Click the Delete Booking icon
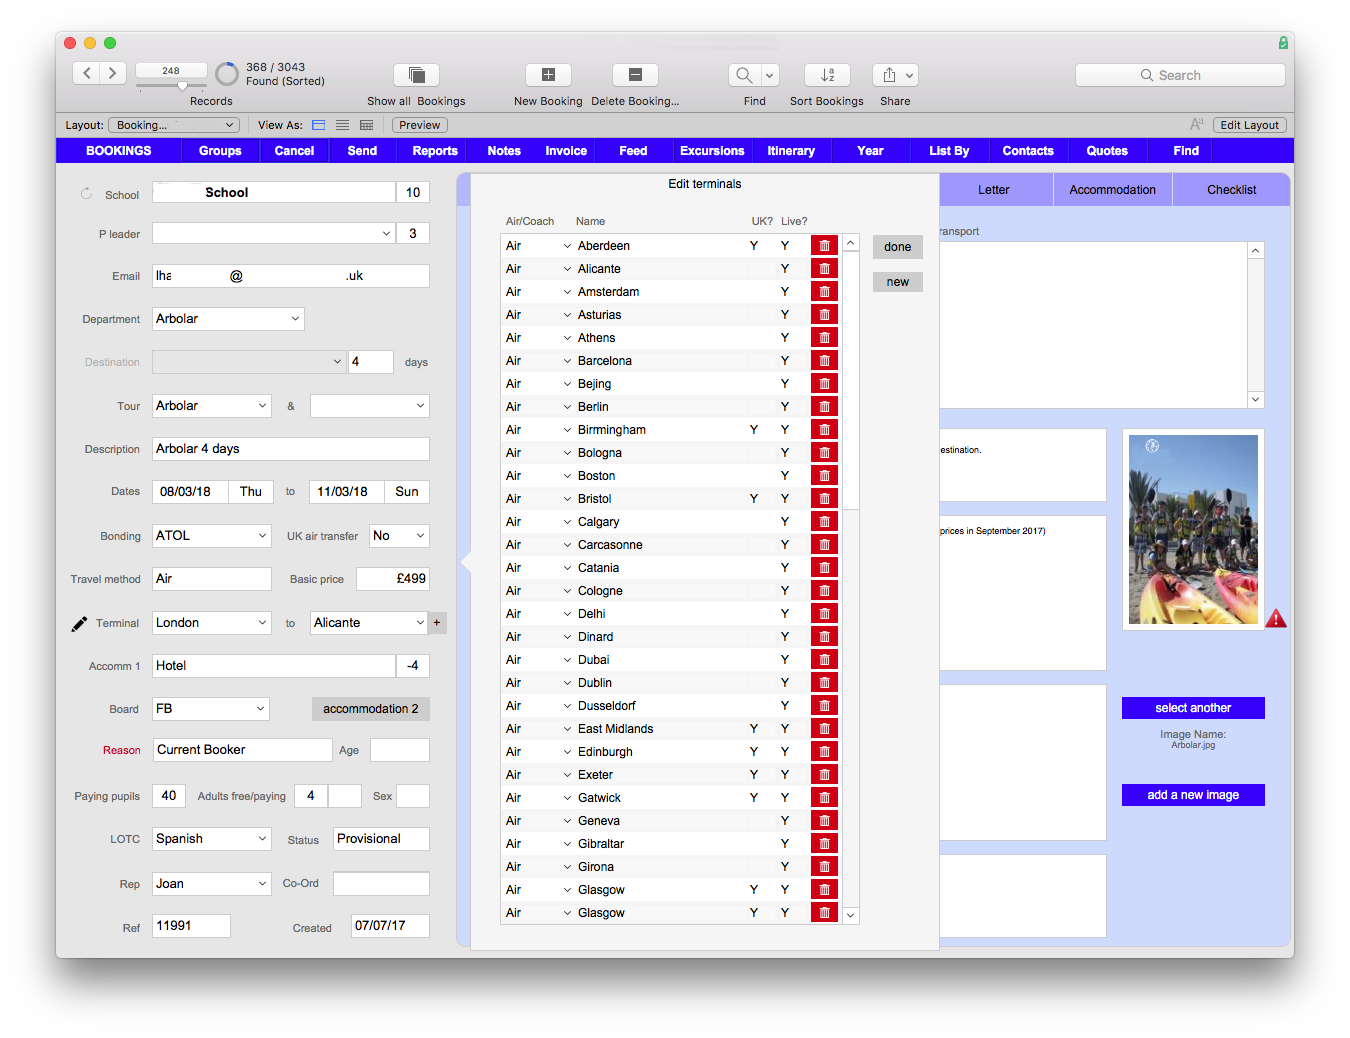Screen dimensions: 1350x1038 click(x=635, y=74)
